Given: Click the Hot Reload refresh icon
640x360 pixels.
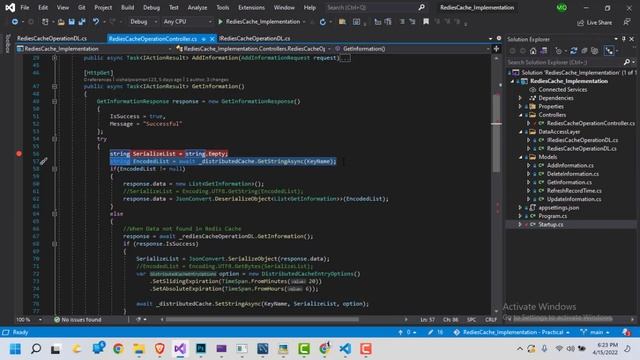Looking at the screenshot, I should click(322, 22).
